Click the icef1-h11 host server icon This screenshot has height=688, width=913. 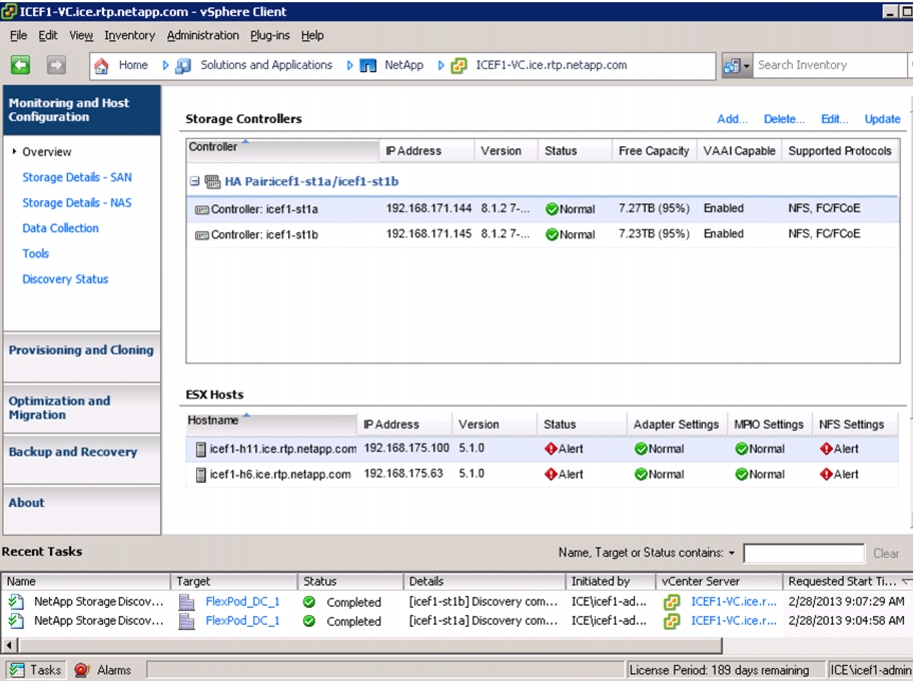coord(200,449)
